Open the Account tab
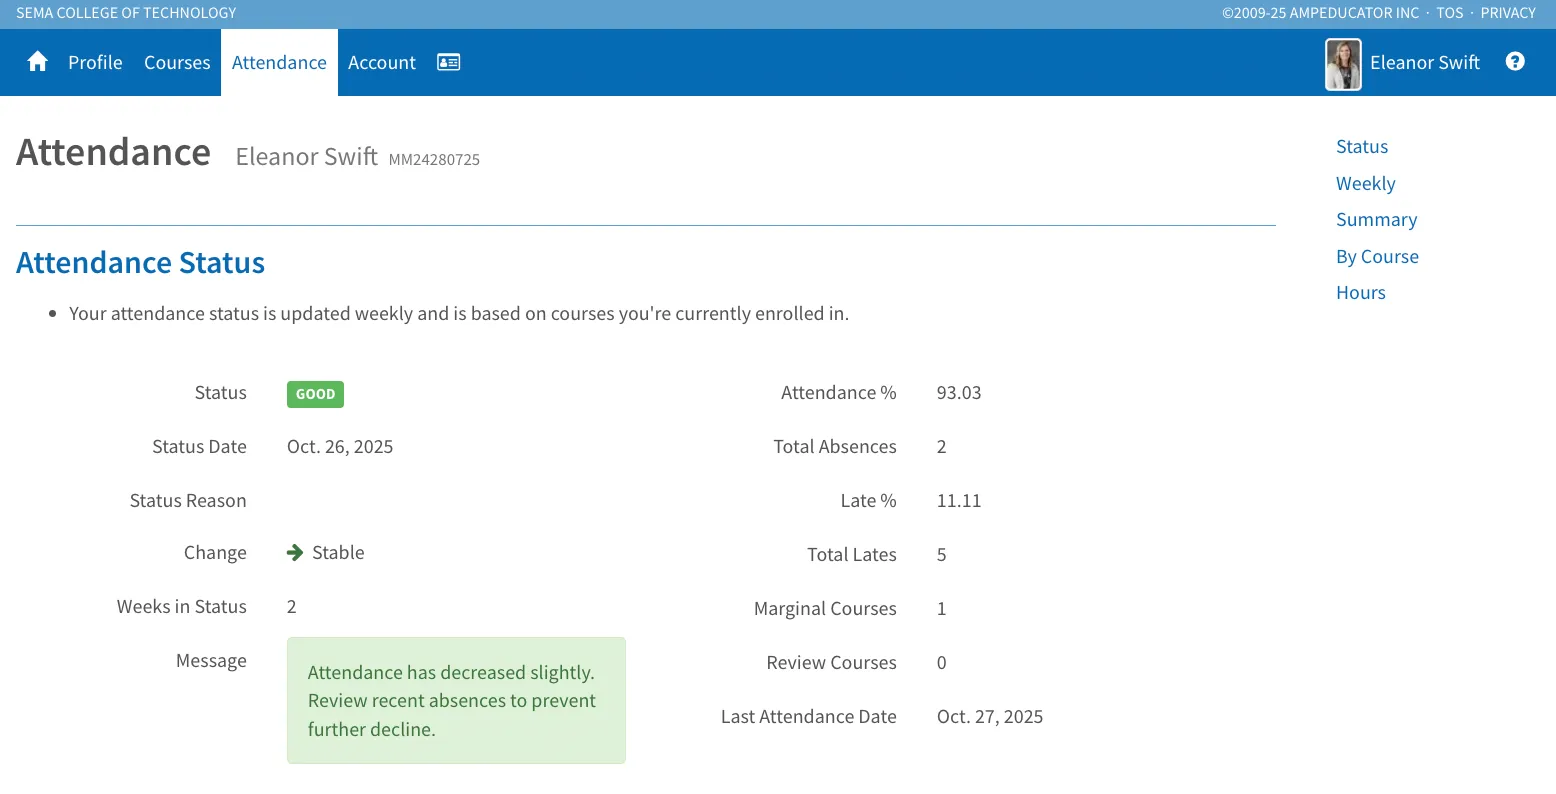The width and height of the screenshot is (1556, 794). click(382, 62)
